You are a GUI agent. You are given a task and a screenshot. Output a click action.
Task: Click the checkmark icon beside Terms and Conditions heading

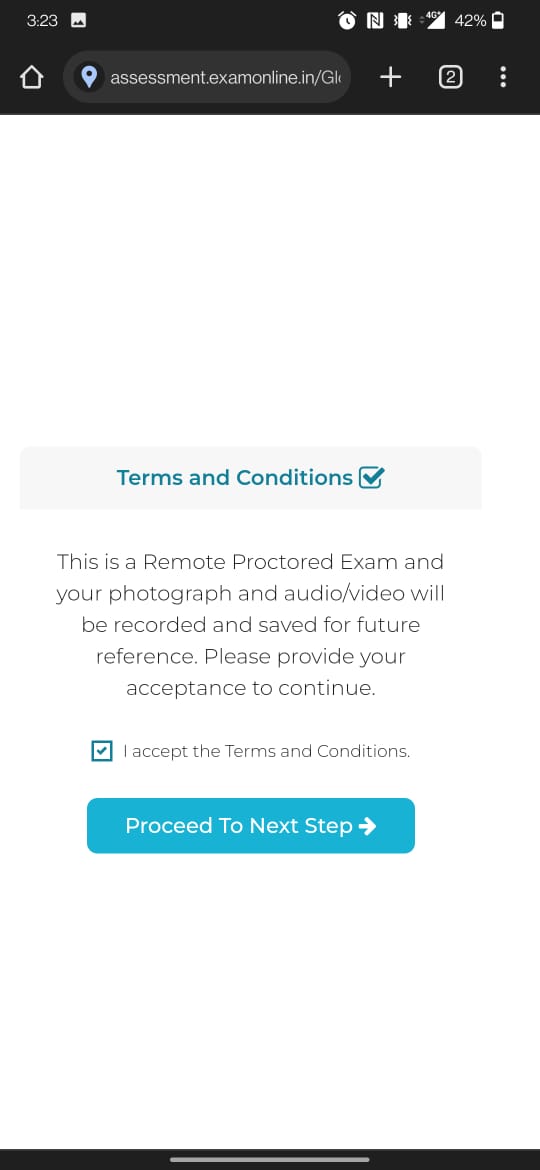tap(371, 477)
